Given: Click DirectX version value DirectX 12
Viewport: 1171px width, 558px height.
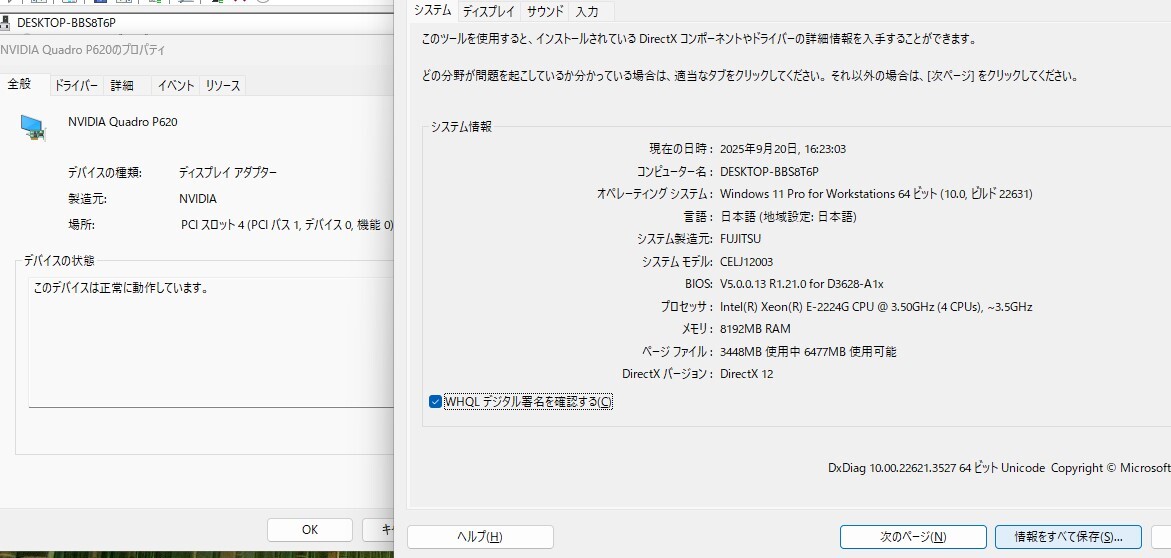Looking at the screenshot, I should (746, 373).
